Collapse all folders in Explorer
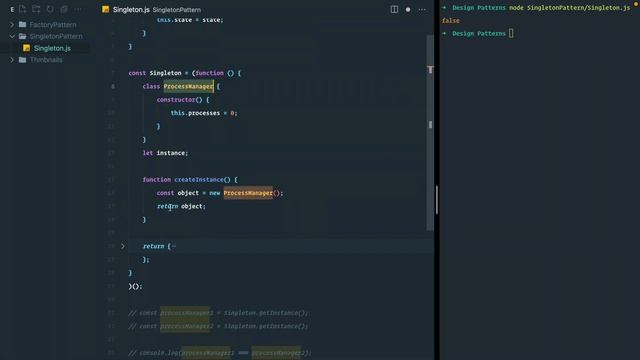This screenshot has width=640, height=360. [64, 9]
